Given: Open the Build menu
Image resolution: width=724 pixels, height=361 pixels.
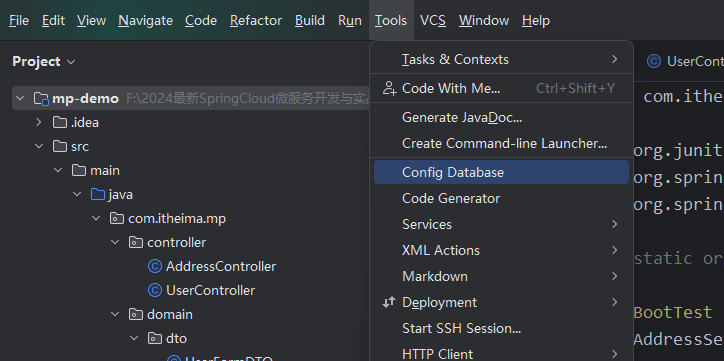Looking at the screenshot, I should [310, 21].
